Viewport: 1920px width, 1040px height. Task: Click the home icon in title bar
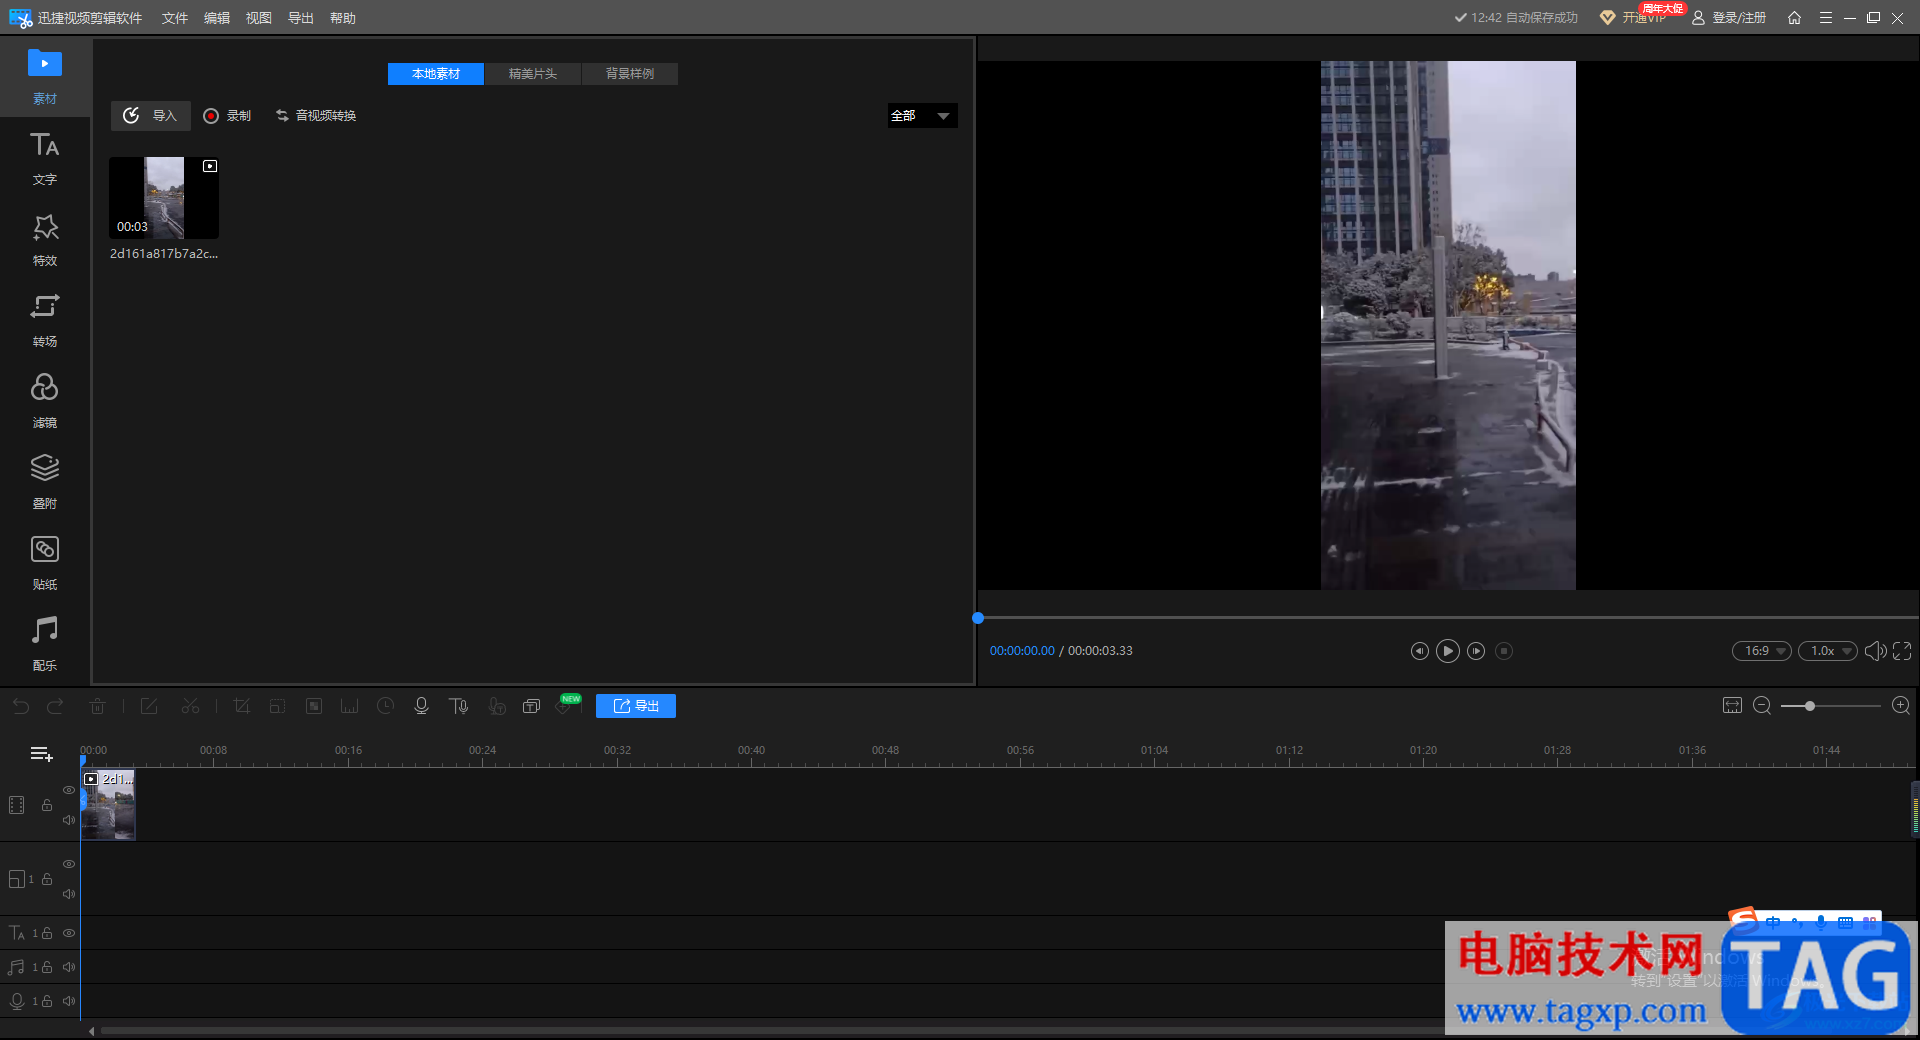(1794, 18)
